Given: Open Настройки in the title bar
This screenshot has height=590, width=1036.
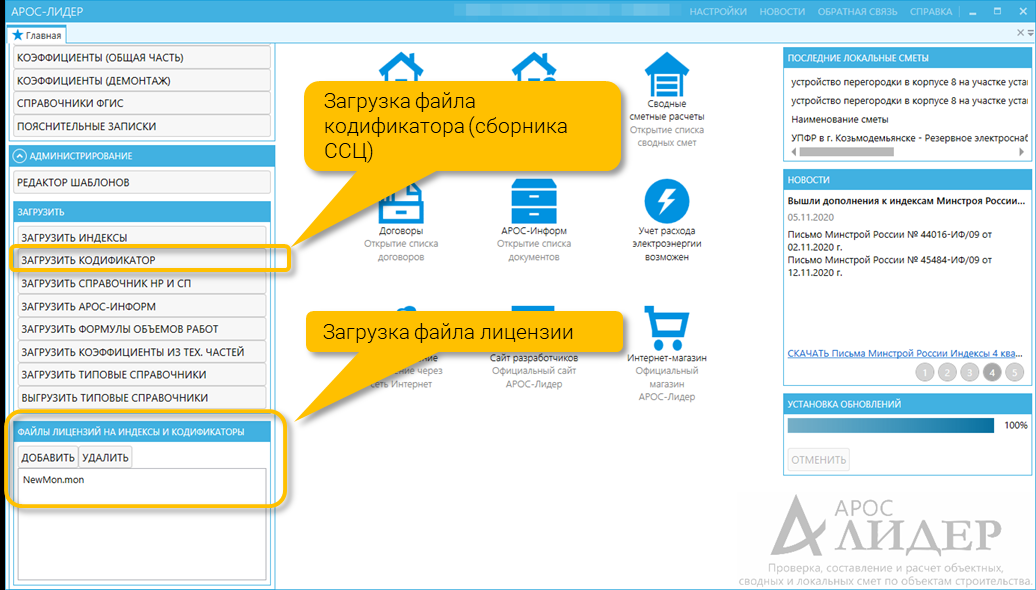Looking at the screenshot, I should 718,11.
